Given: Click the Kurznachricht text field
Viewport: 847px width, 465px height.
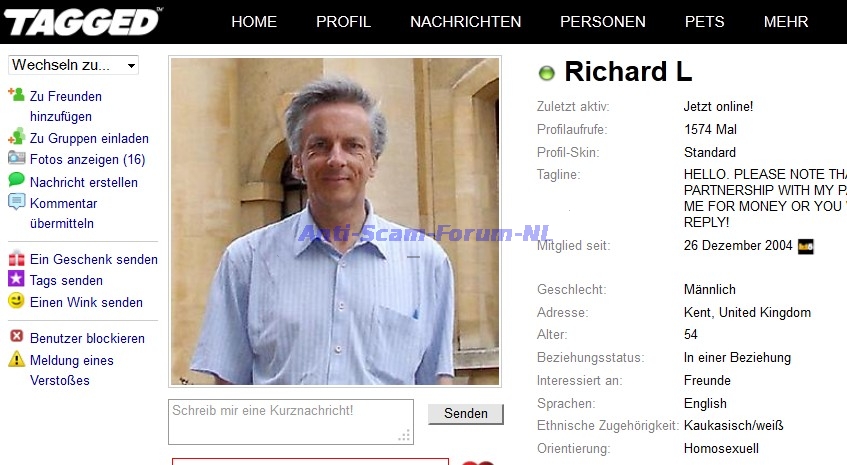Looking at the screenshot, I should pyautogui.click(x=291, y=422).
